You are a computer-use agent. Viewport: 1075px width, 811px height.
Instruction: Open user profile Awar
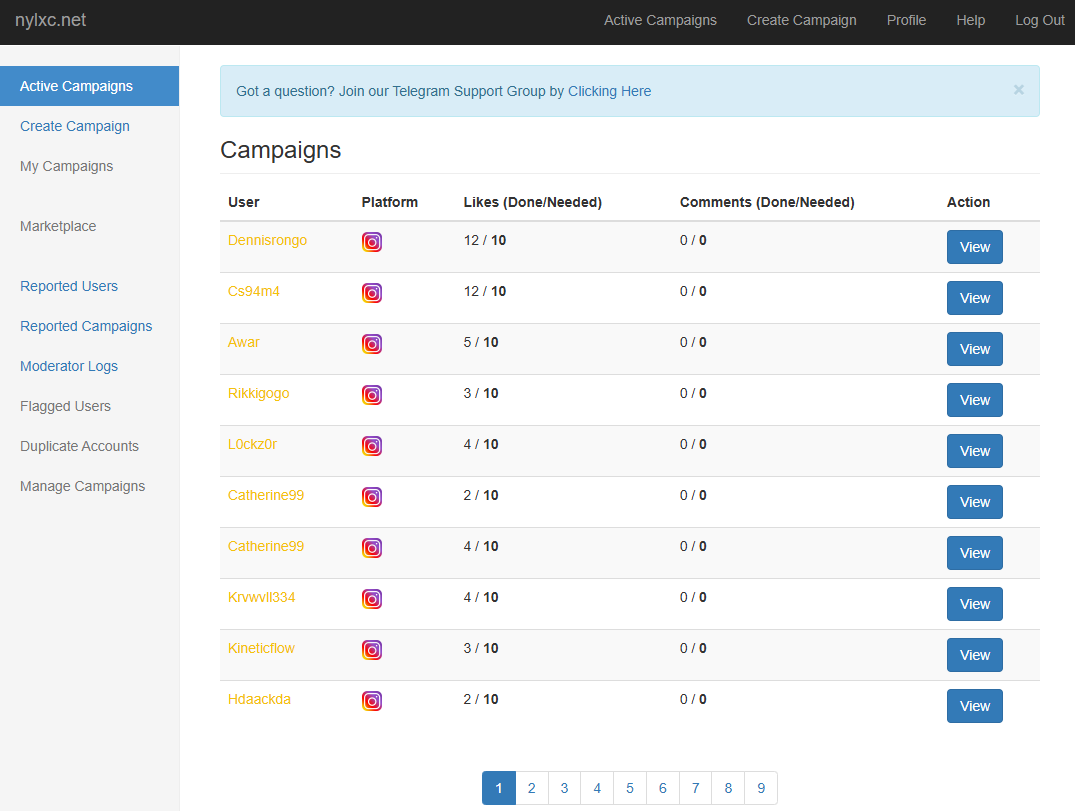(x=243, y=342)
